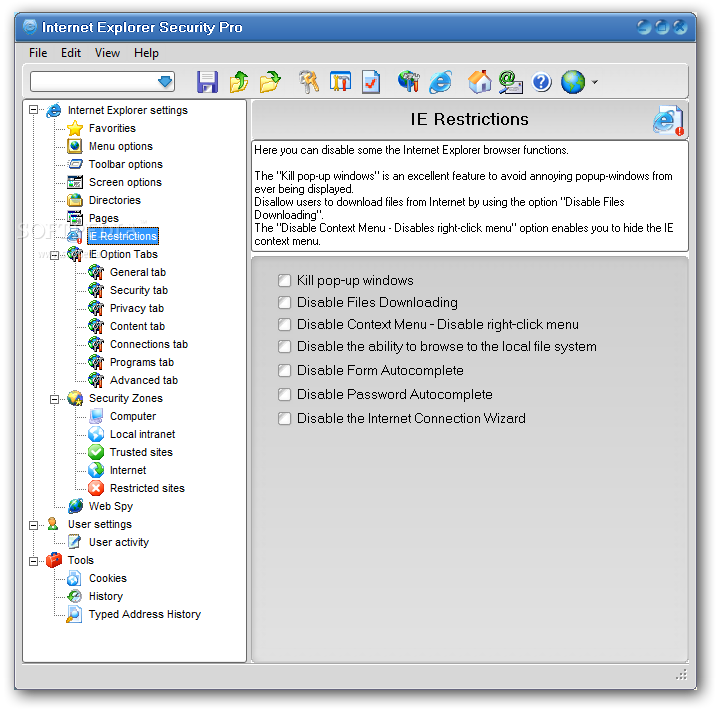
Task: Click the window resize grip corner
Action: pyautogui.click(x=681, y=675)
